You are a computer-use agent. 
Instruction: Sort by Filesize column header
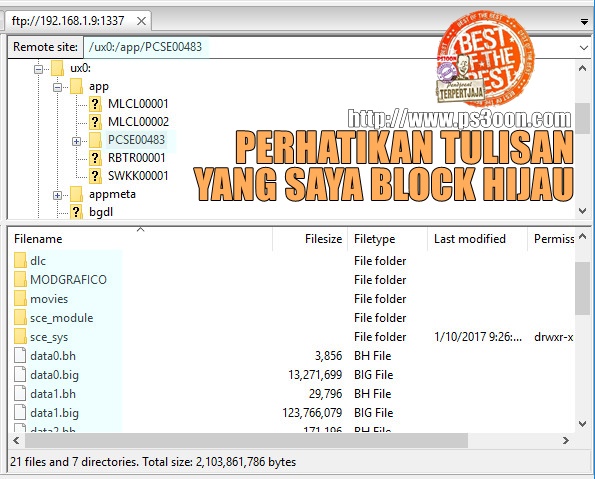310,239
